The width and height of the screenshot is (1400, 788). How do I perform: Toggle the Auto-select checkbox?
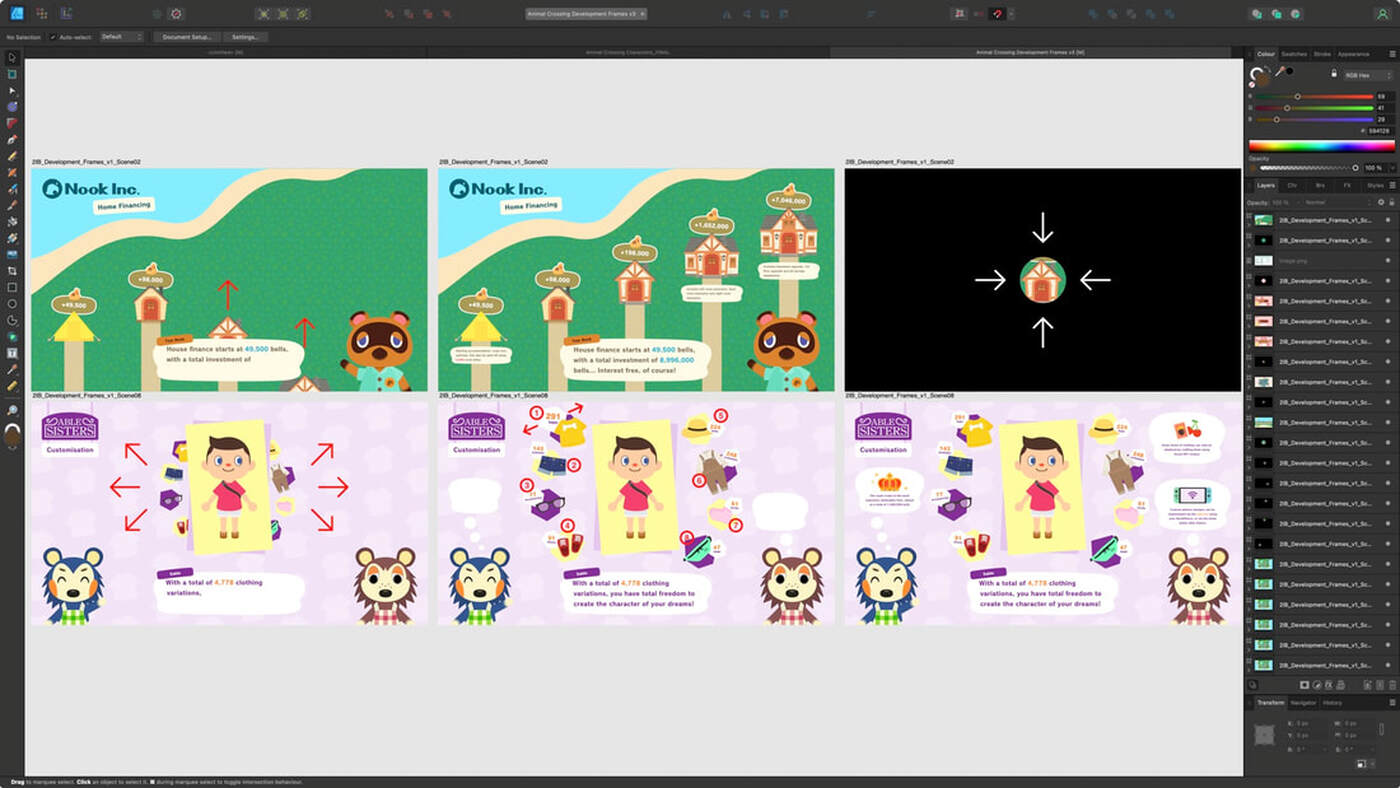click(53, 37)
